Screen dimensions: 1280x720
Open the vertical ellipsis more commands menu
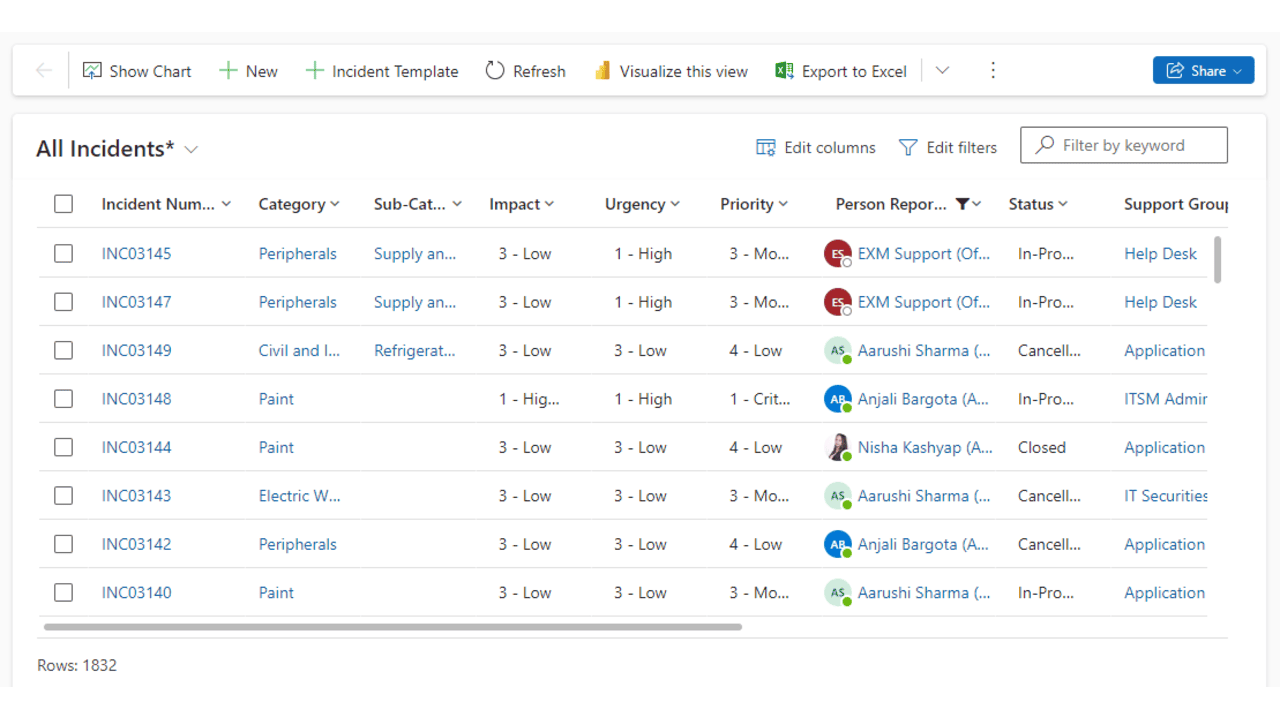(992, 70)
